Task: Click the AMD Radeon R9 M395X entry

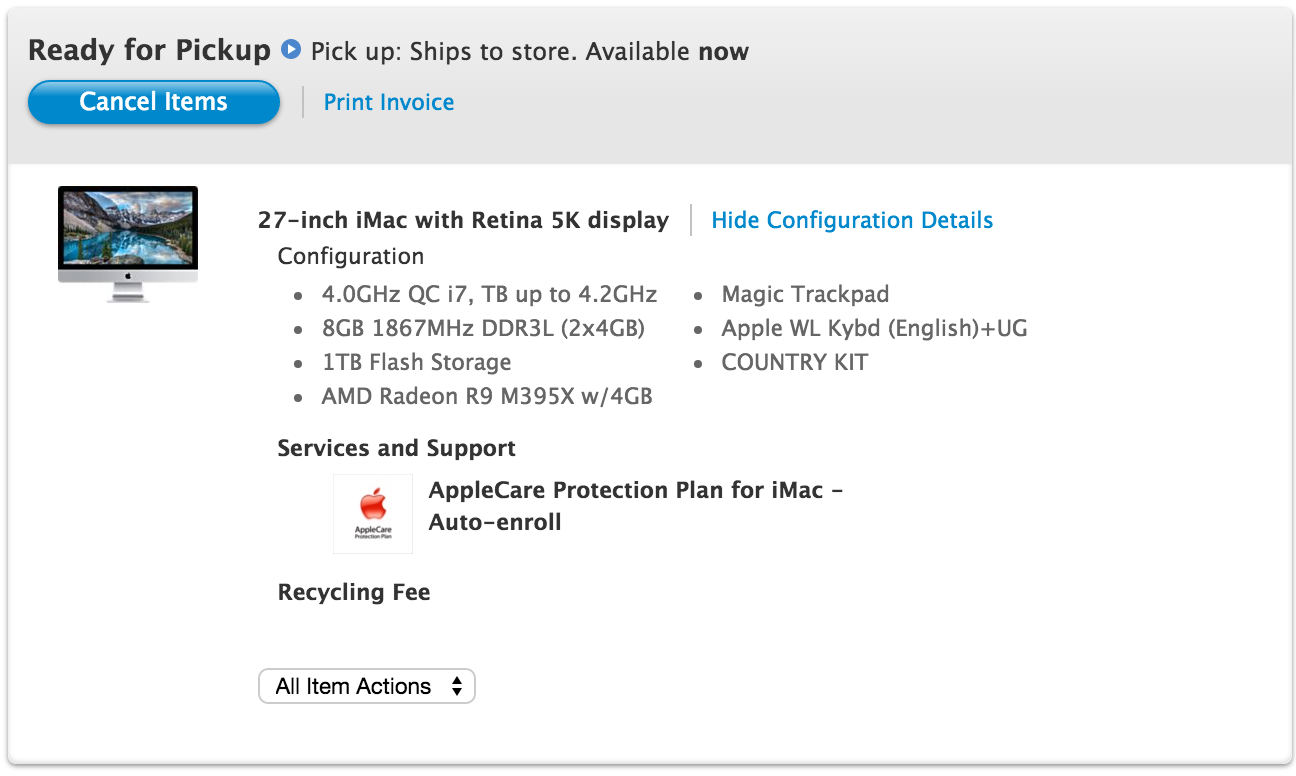Action: [x=487, y=396]
